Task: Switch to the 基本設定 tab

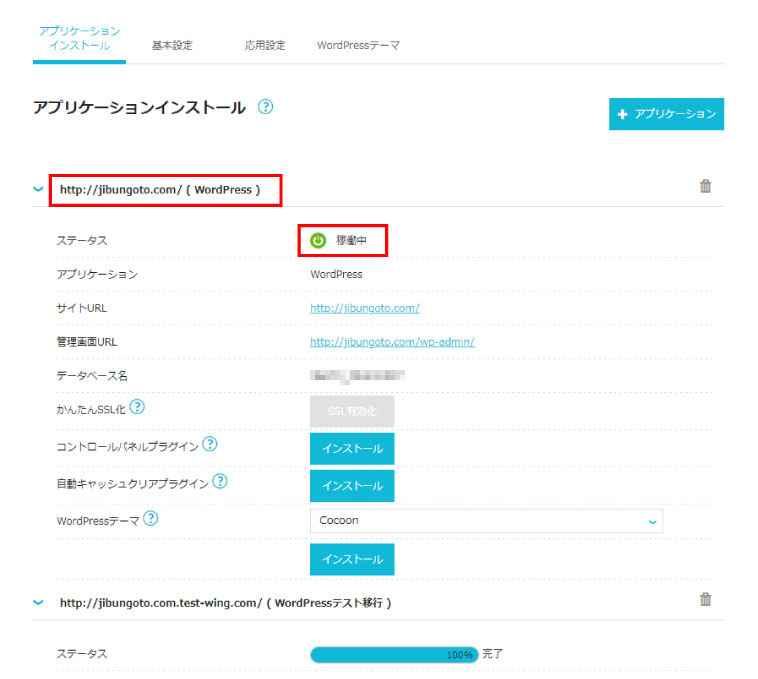Action: click(x=172, y=45)
